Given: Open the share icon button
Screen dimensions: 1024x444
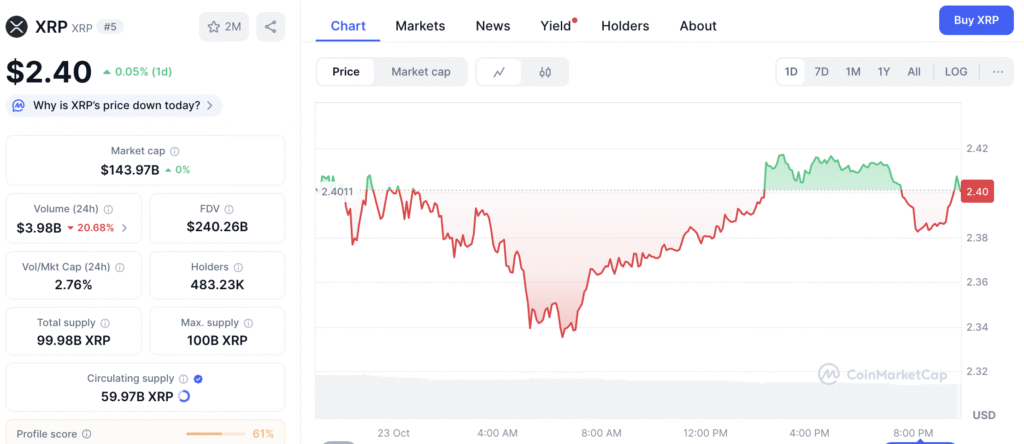Looking at the screenshot, I should tap(270, 27).
